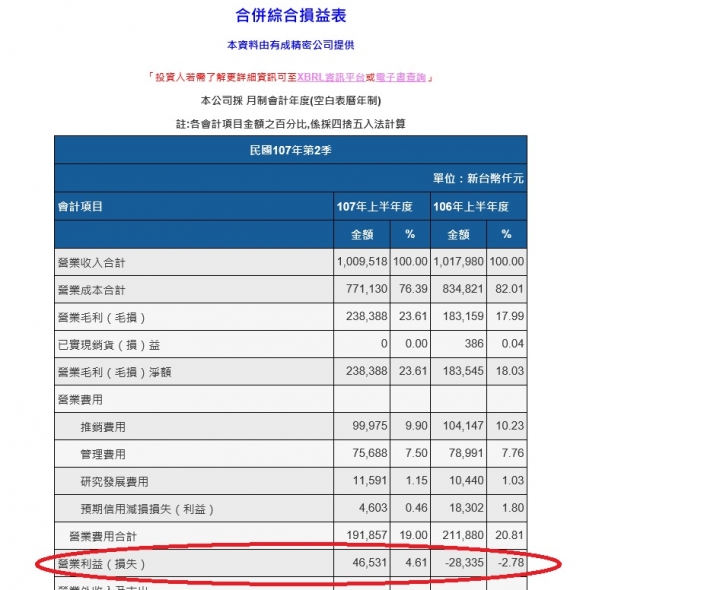The width and height of the screenshot is (720, 590).
Task: Click the administrative expense percentage 7.50
Action: pyautogui.click(x=416, y=453)
